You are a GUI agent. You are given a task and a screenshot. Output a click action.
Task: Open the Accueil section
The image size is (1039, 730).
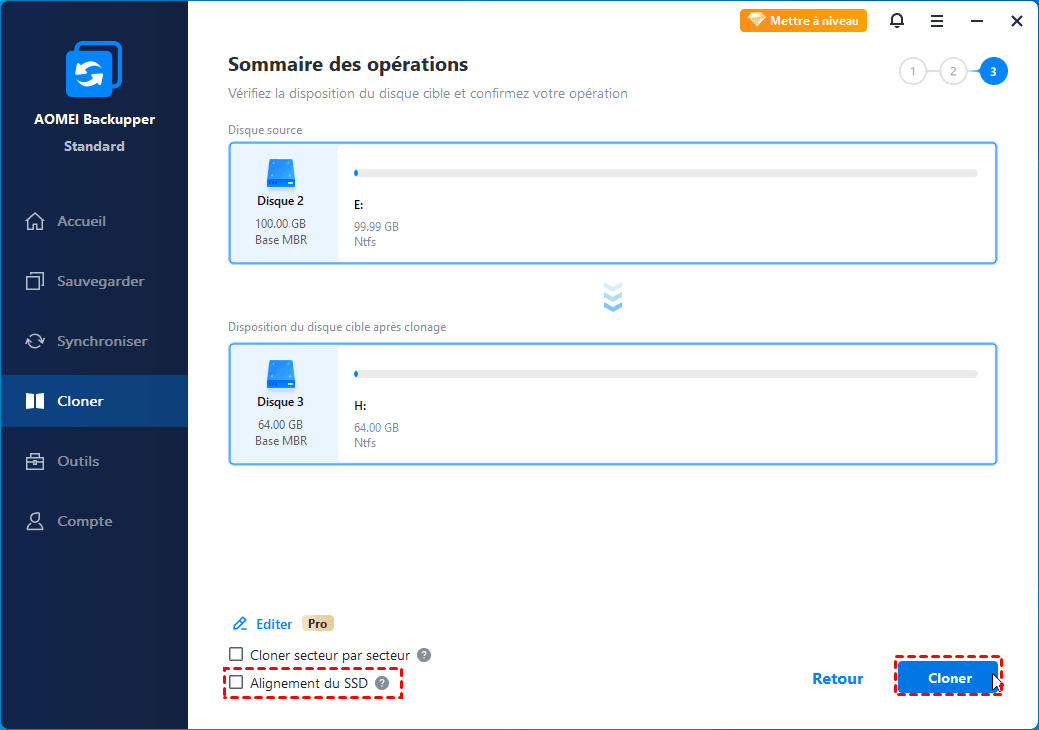coord(94,221)
